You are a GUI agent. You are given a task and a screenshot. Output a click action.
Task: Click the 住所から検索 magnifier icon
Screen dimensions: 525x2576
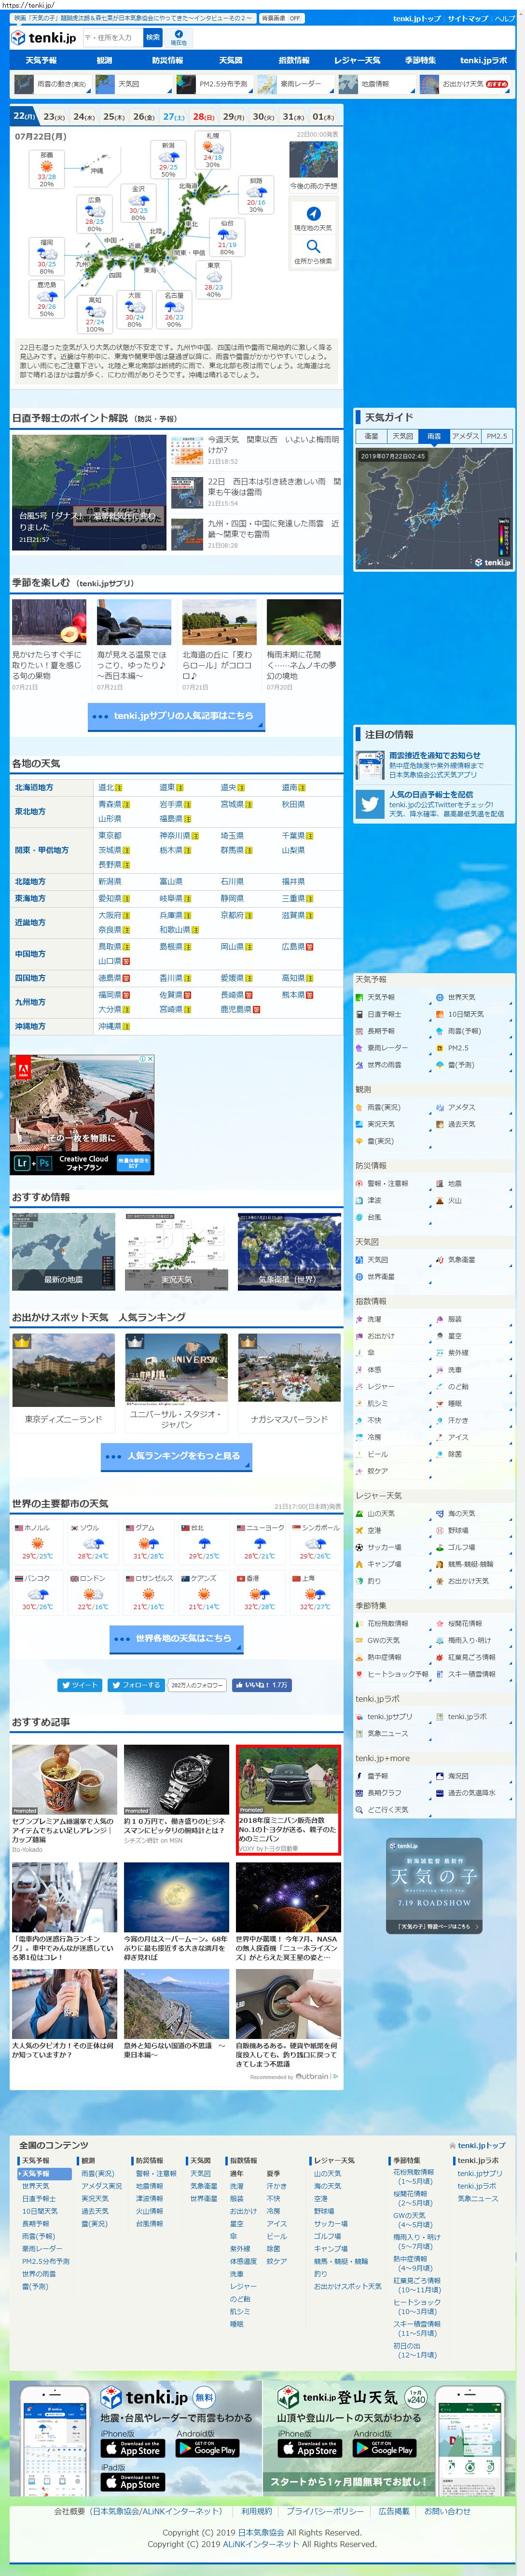coord(313,246)
